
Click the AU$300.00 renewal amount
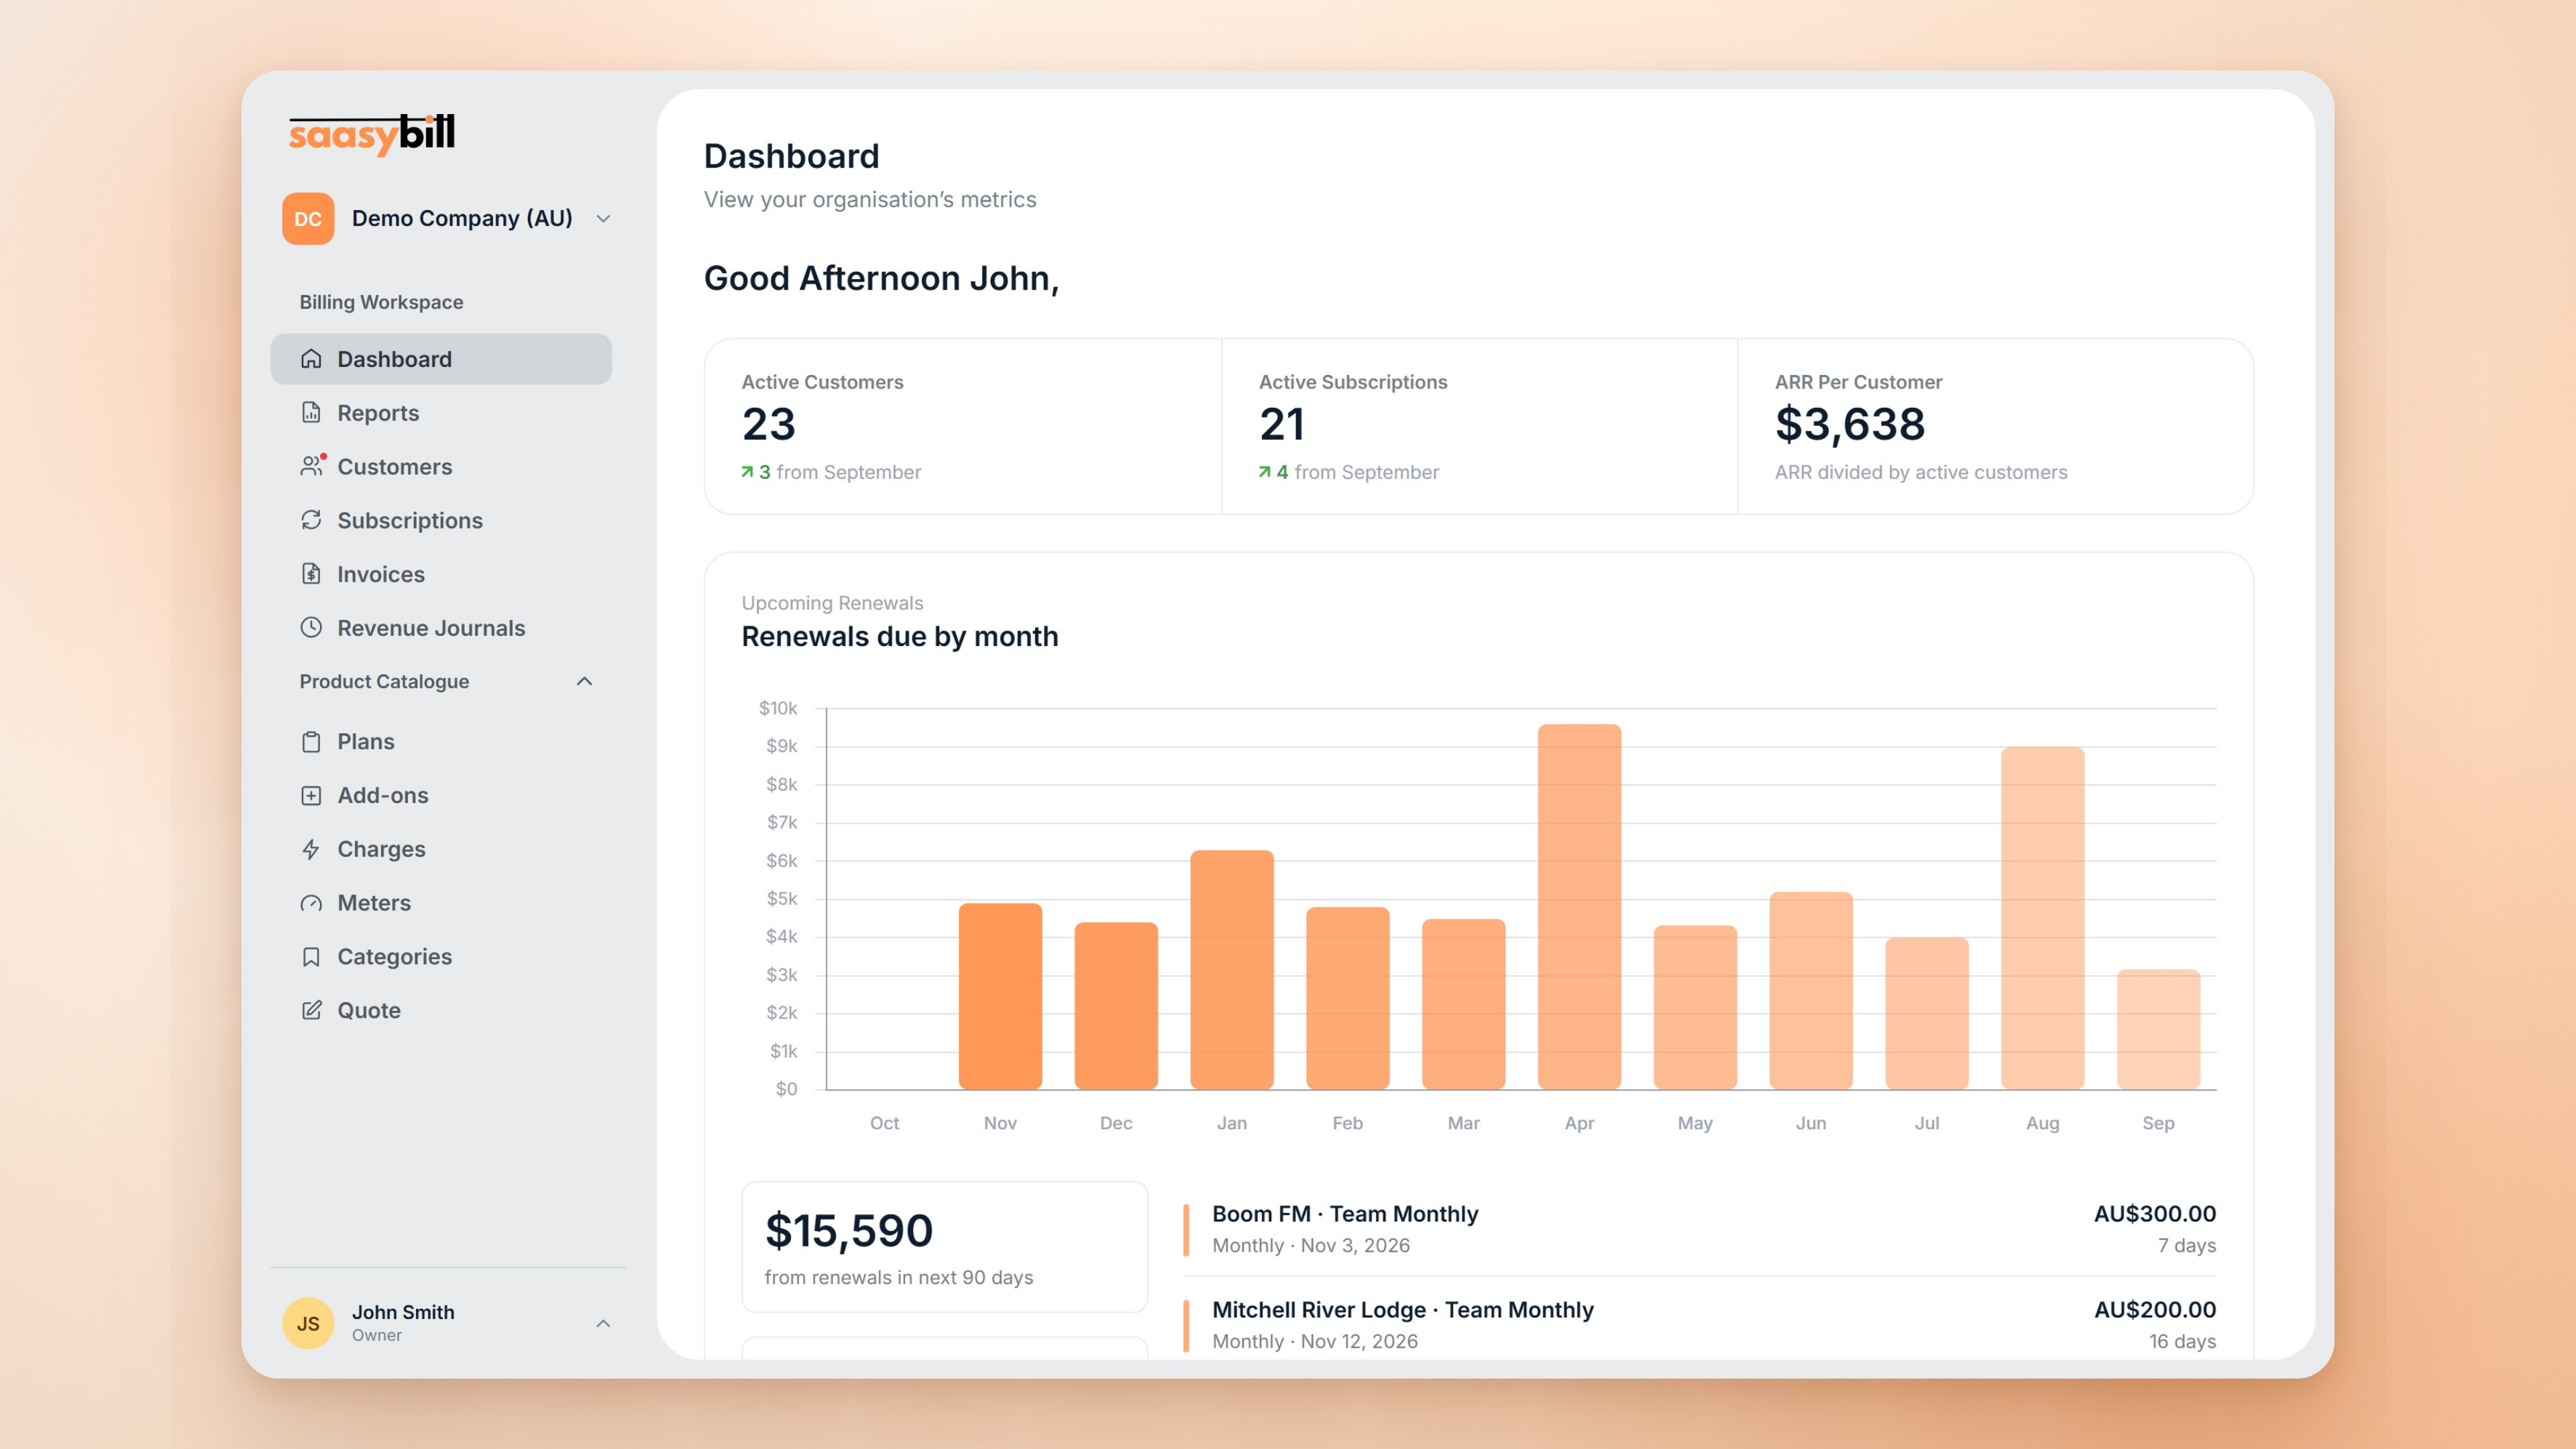[x=2155, y=1214]
